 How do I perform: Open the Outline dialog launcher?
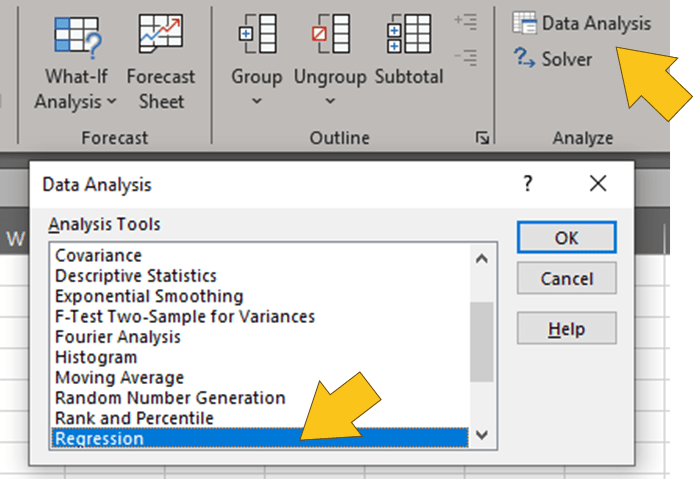pyautogui.click(x=483, y=138)
